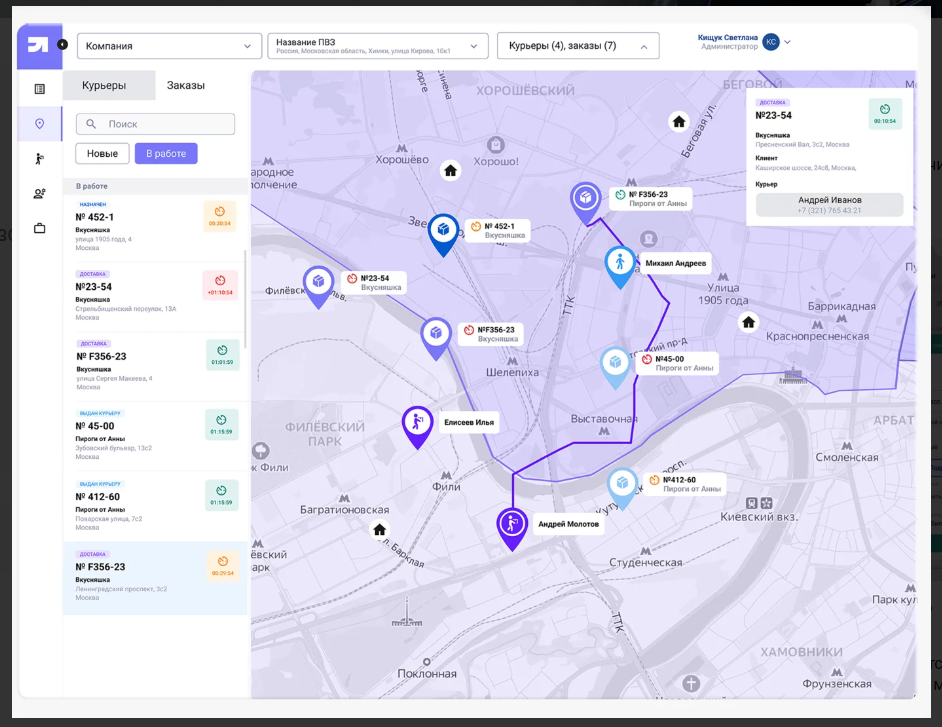Click the map package pin for №412-60
Viewport: 942px width, 727px height.
pos(622,488)
